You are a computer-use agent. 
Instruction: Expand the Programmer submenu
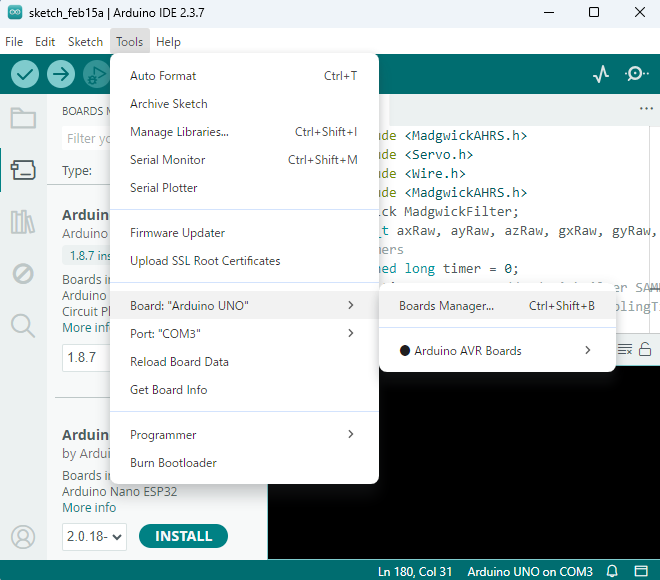click(244, 435)
